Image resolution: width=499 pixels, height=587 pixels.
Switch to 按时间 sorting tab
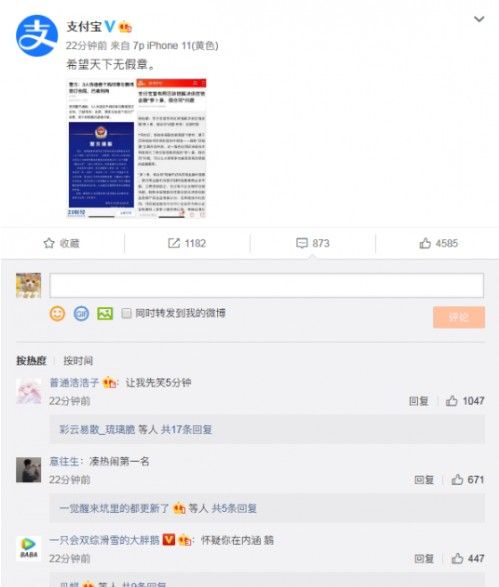[78, 361]
